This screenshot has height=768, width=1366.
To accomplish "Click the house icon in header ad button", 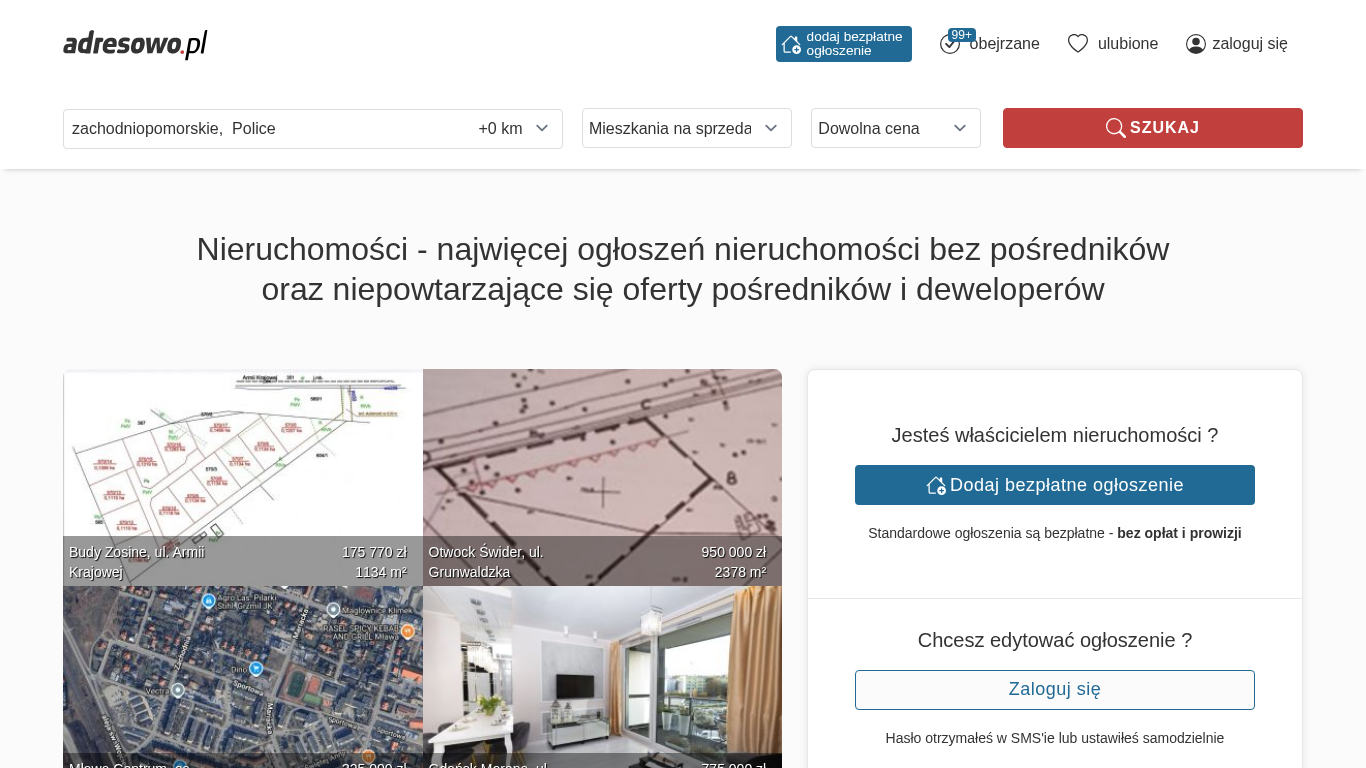I will coord(791,44).
